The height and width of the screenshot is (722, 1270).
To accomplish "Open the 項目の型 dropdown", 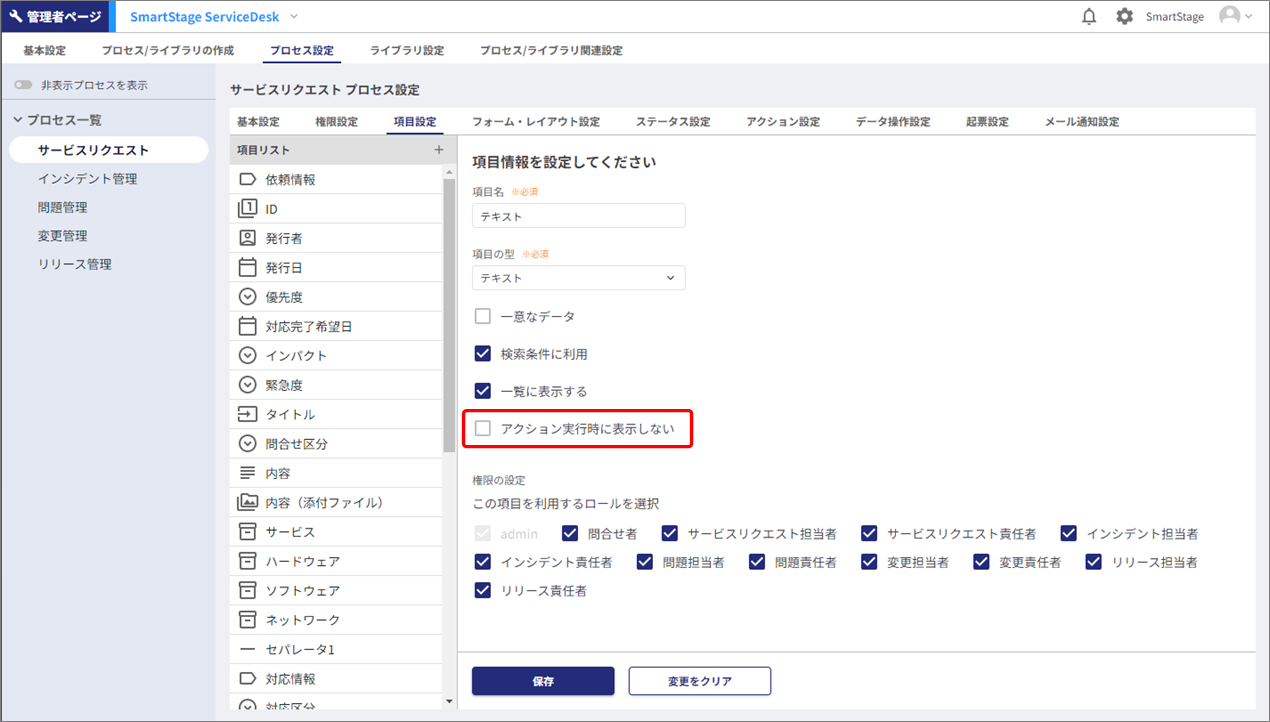I will [x=578, y=278].
